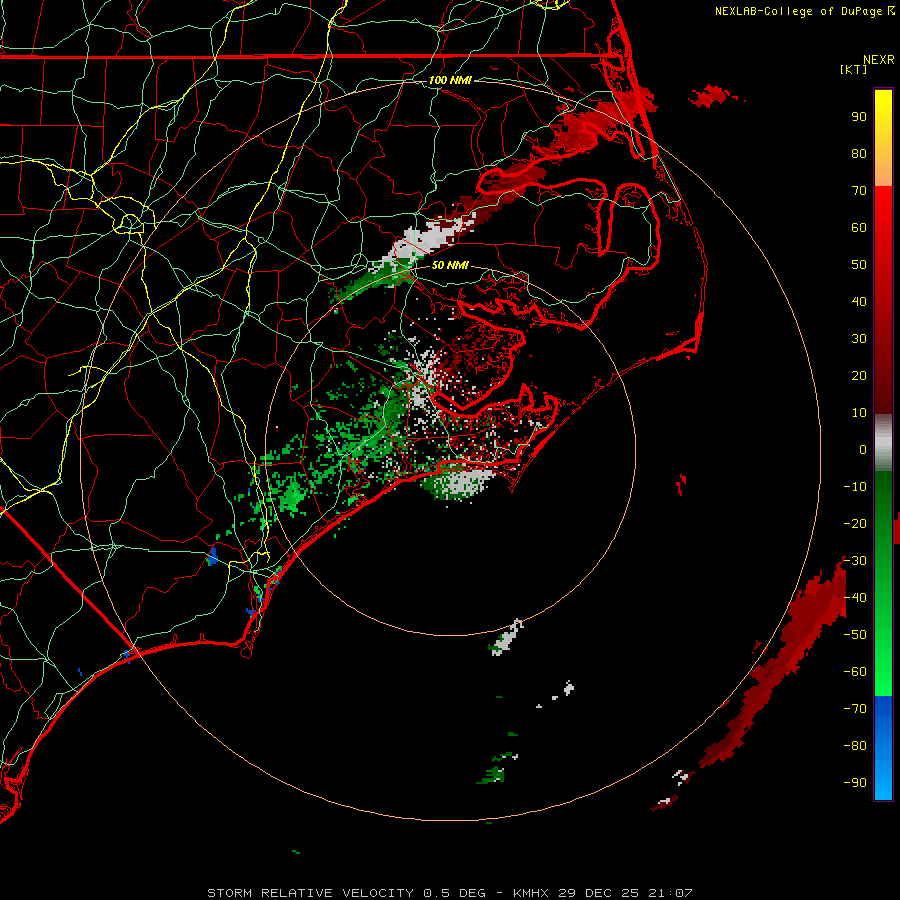
Task: Click the -60 value on velocity scale
Action: point(855,672)
